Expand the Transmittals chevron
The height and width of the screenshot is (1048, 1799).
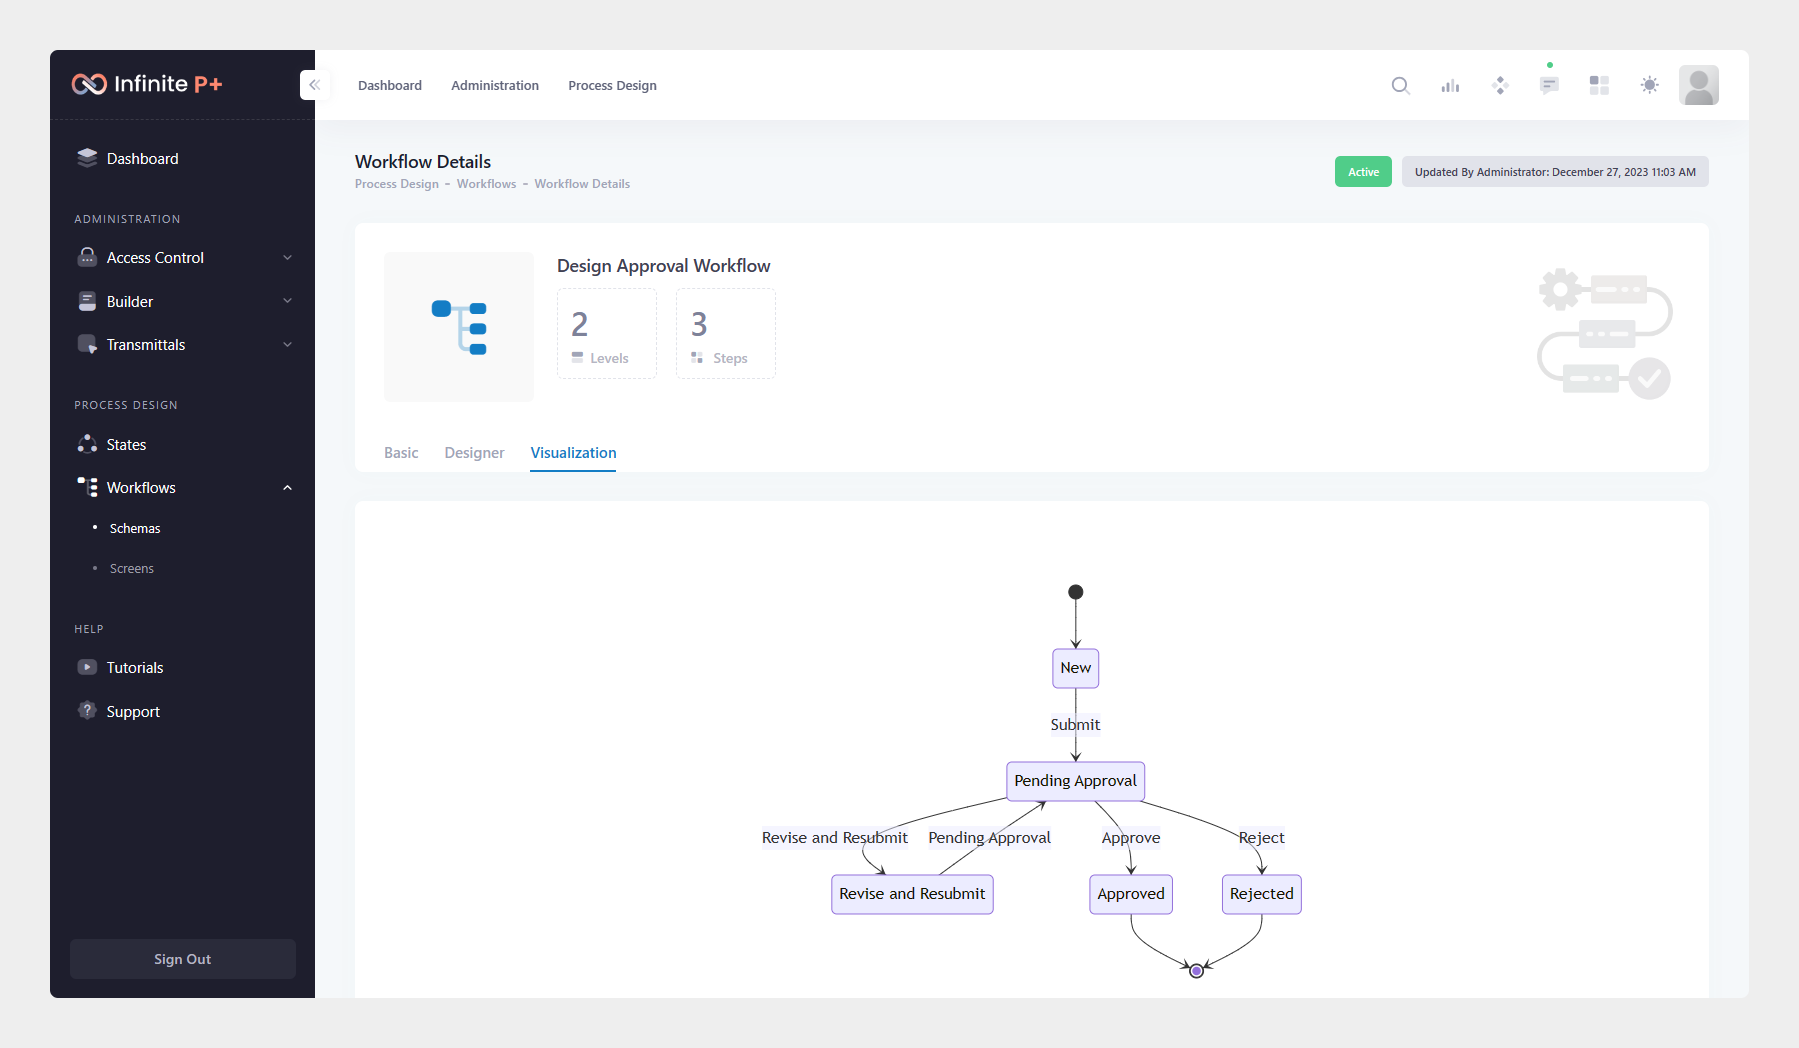click(288, 344)
